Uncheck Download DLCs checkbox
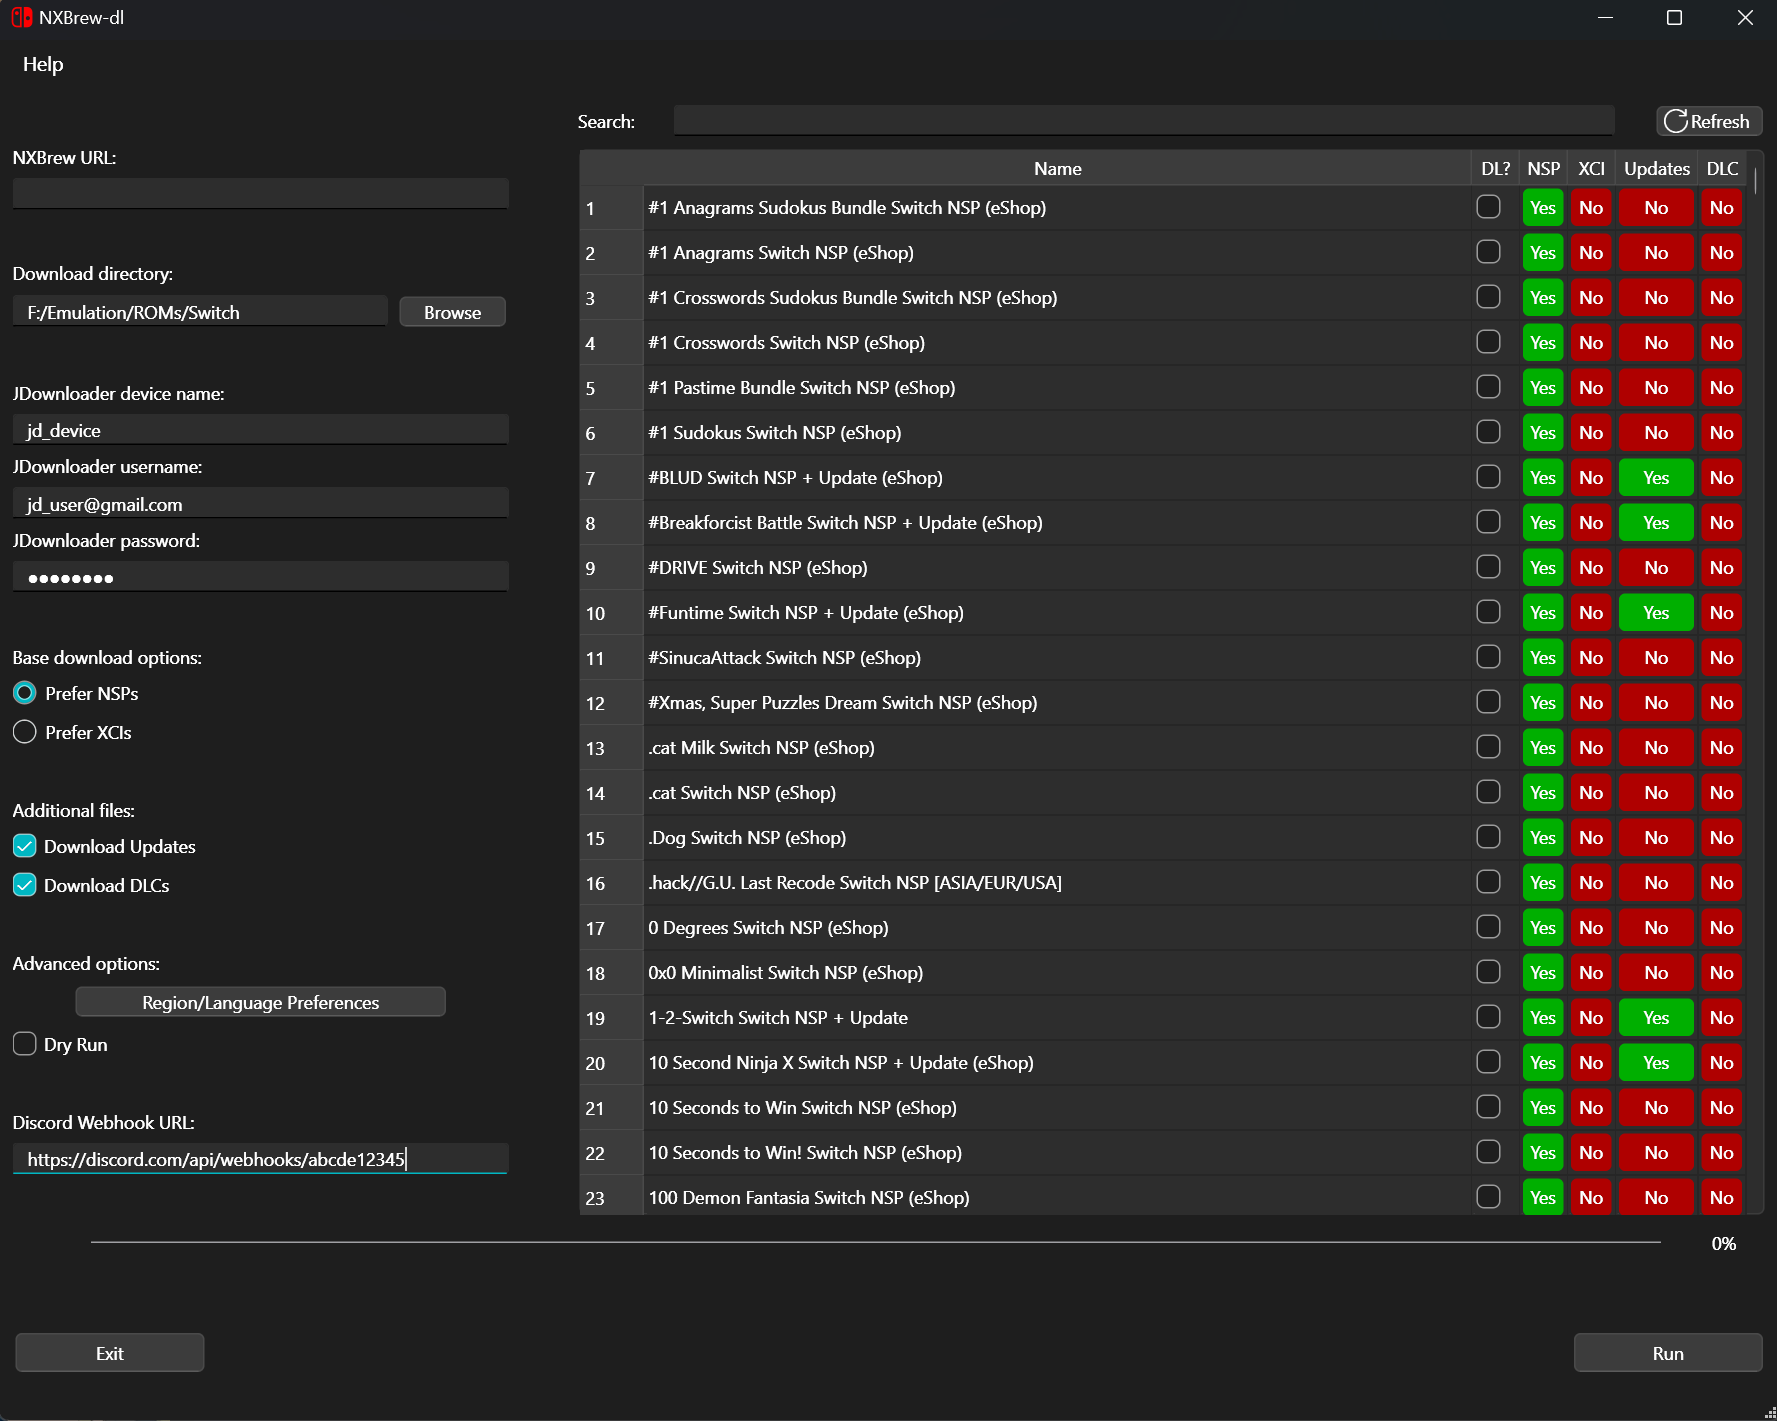Viewport: 1777px width, 1421px height. click(25, 885)
